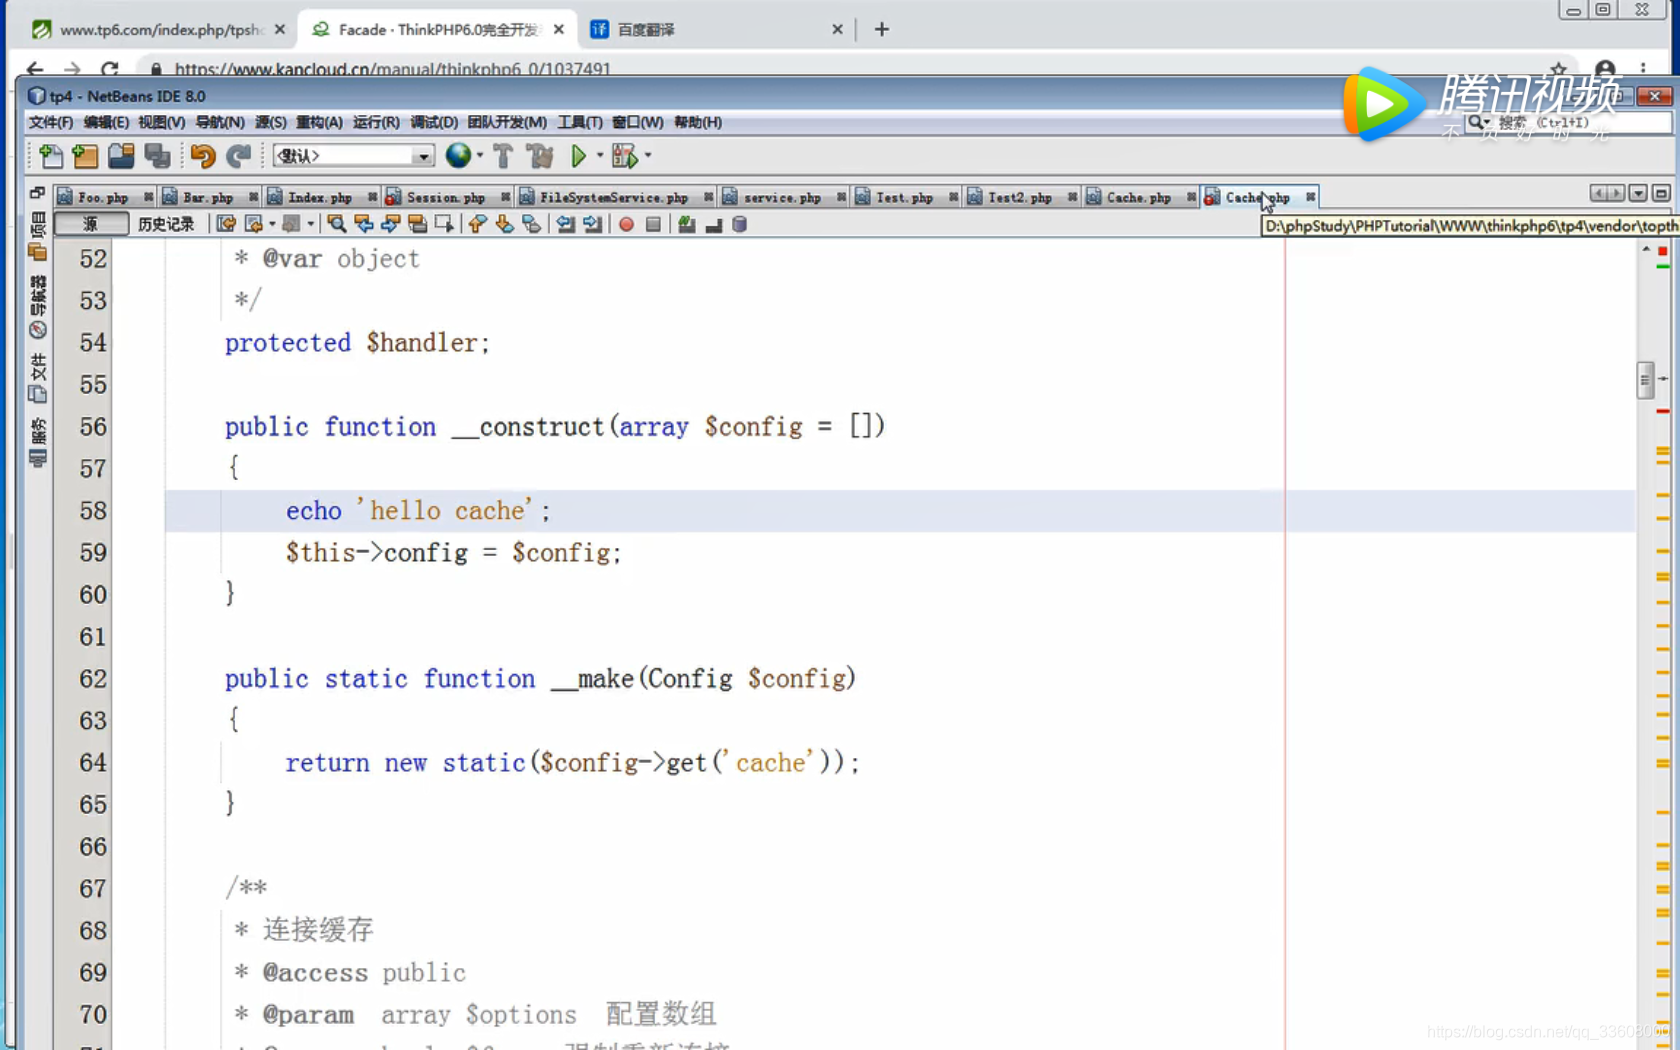This screenshot has width=1680, height=1050.
Task: Switch to the Test2.php editor tab
Action: (1019, 197)
